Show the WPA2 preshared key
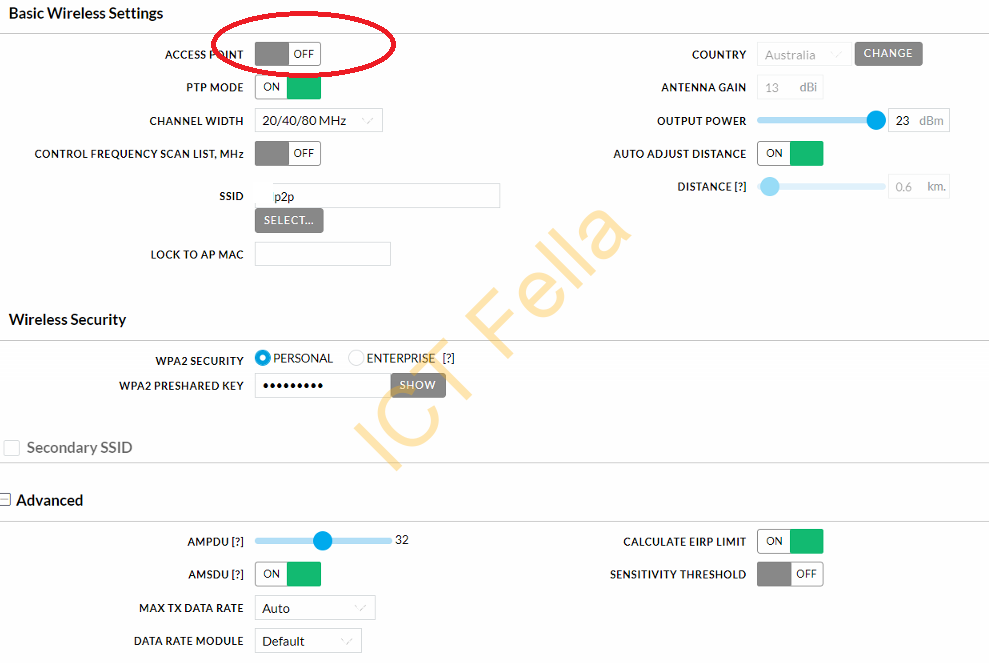 pos(418,385)
